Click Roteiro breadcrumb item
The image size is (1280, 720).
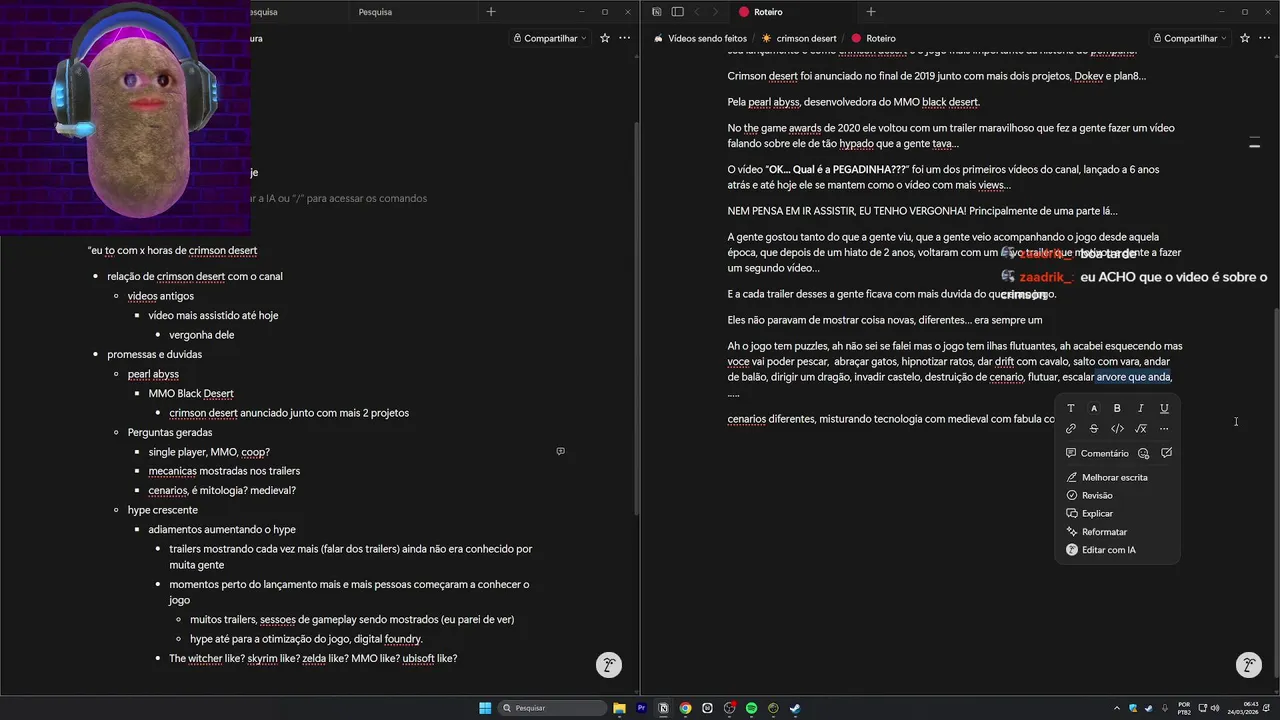874,38
